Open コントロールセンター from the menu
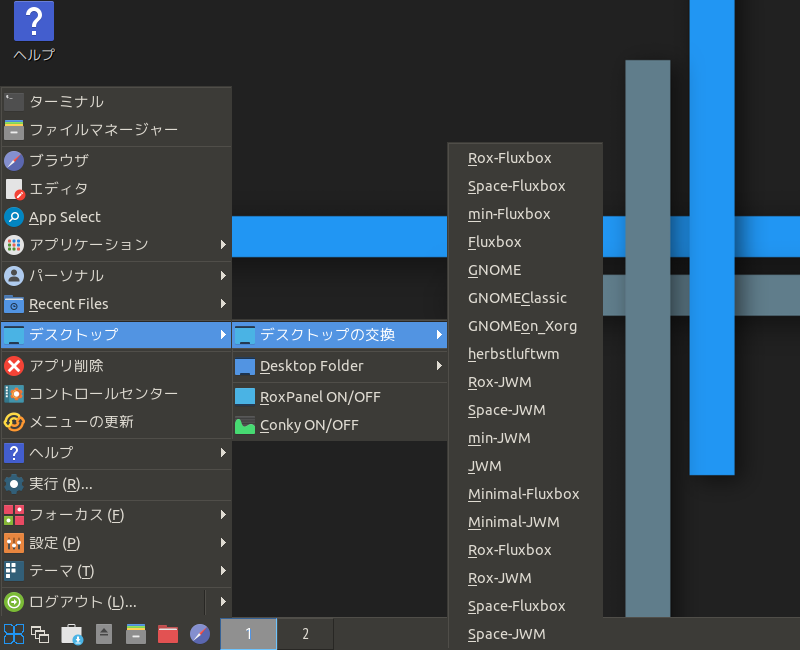 116,394
